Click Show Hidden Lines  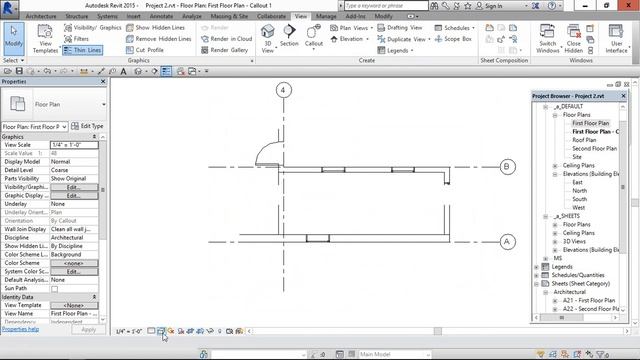[156, 27]
